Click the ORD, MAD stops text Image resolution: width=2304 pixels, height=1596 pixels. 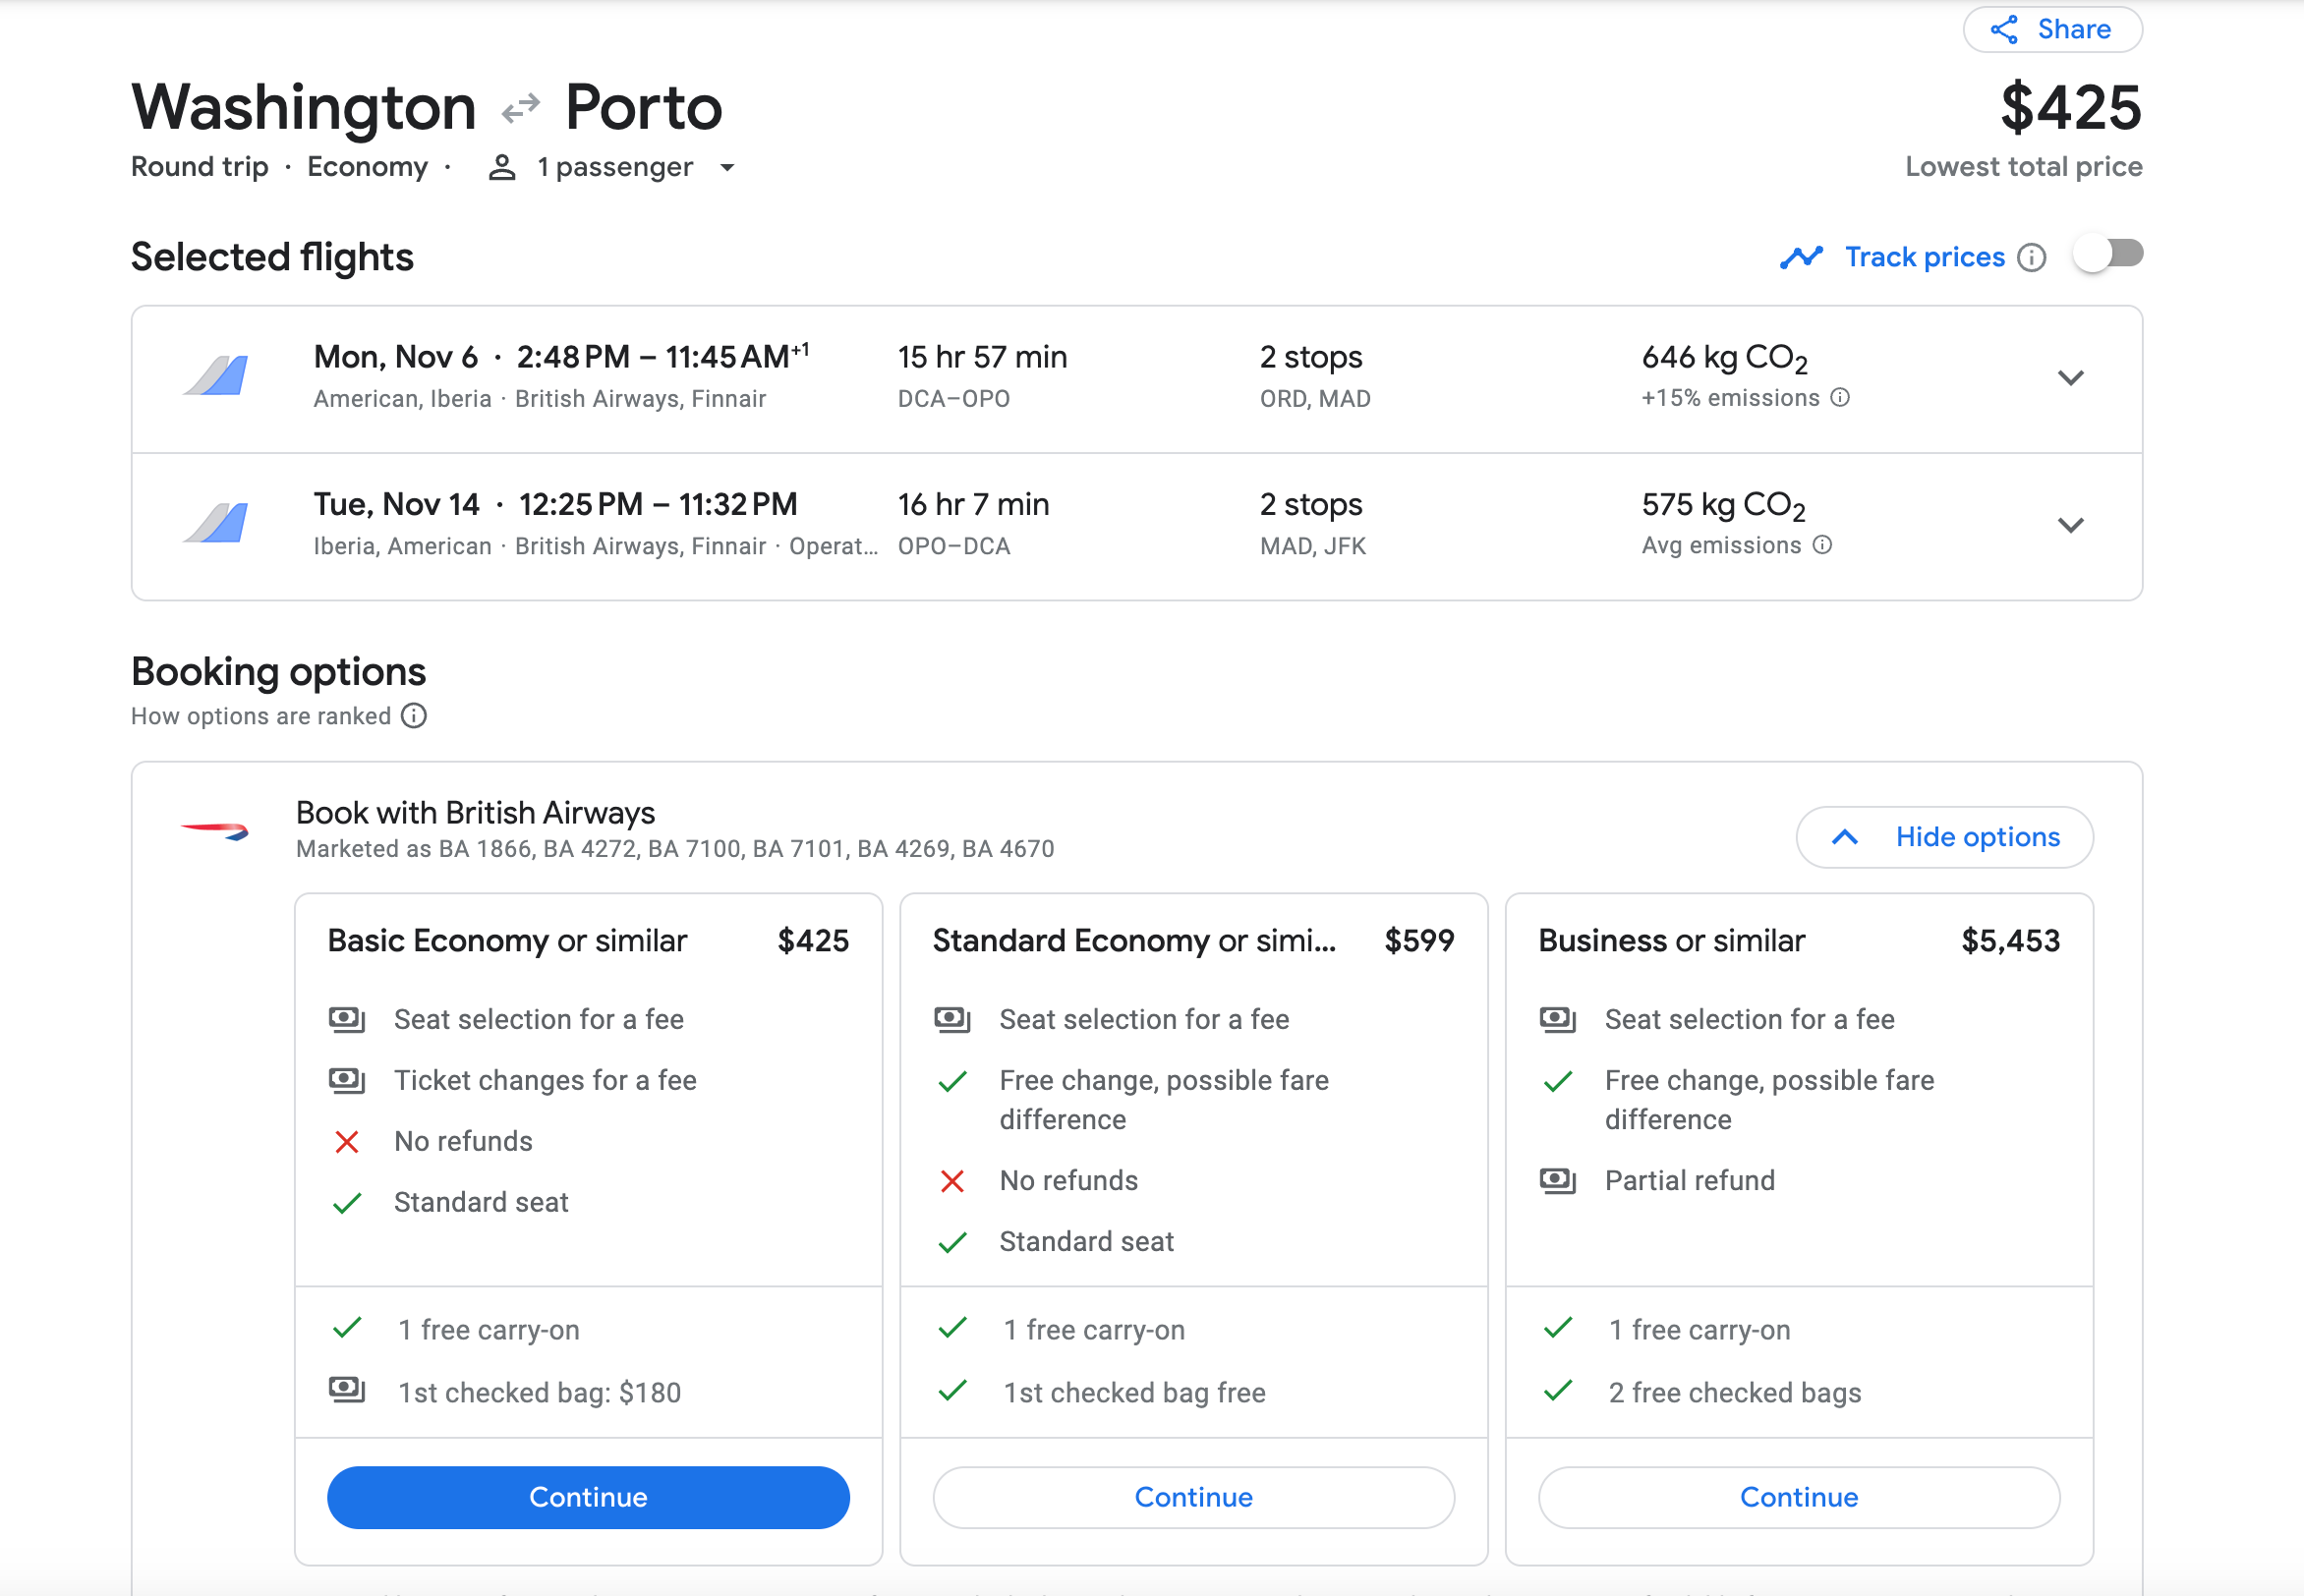[x=1315, y=399]
